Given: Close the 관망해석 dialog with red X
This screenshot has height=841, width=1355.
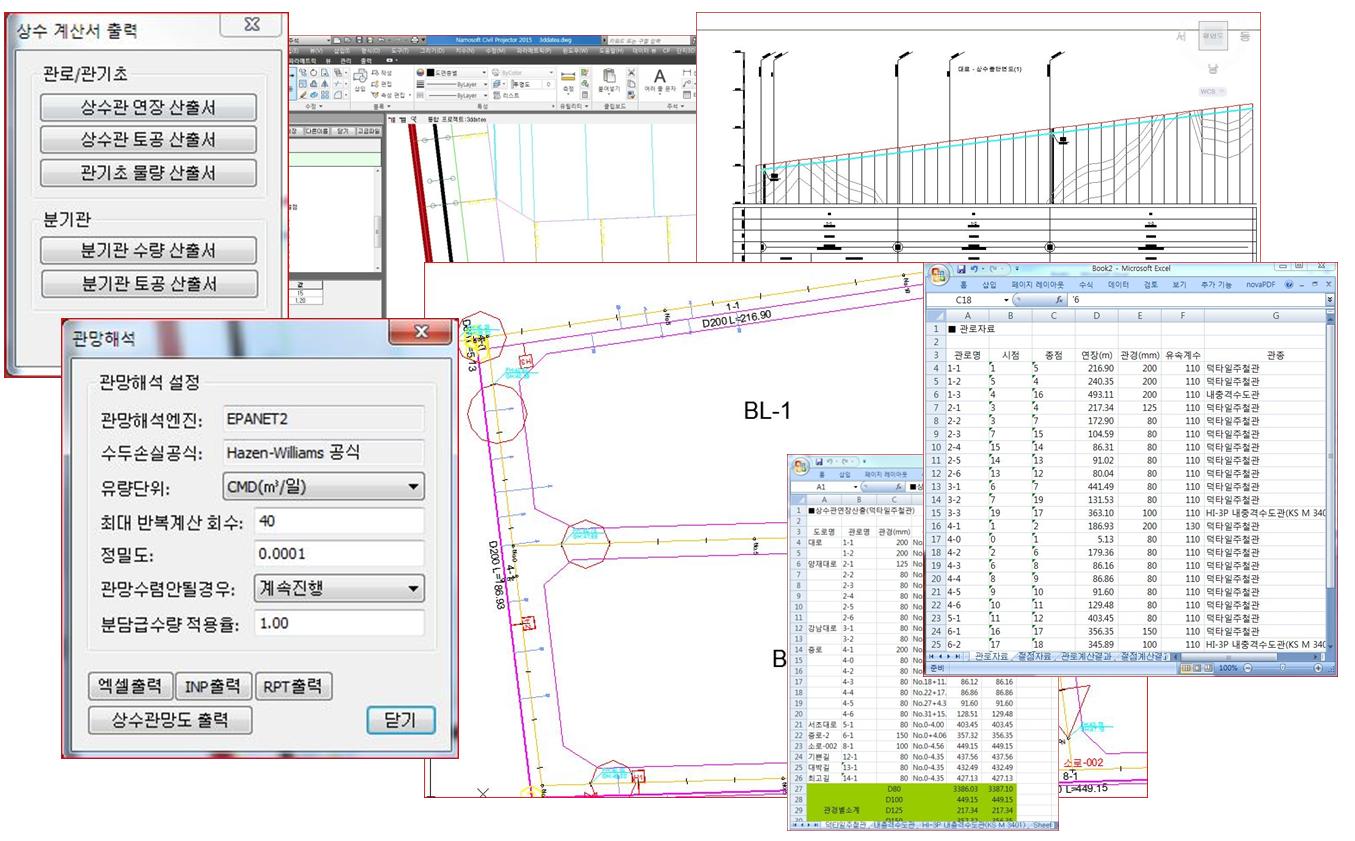Looking at the screenshot, I should (x=420, y=332).
